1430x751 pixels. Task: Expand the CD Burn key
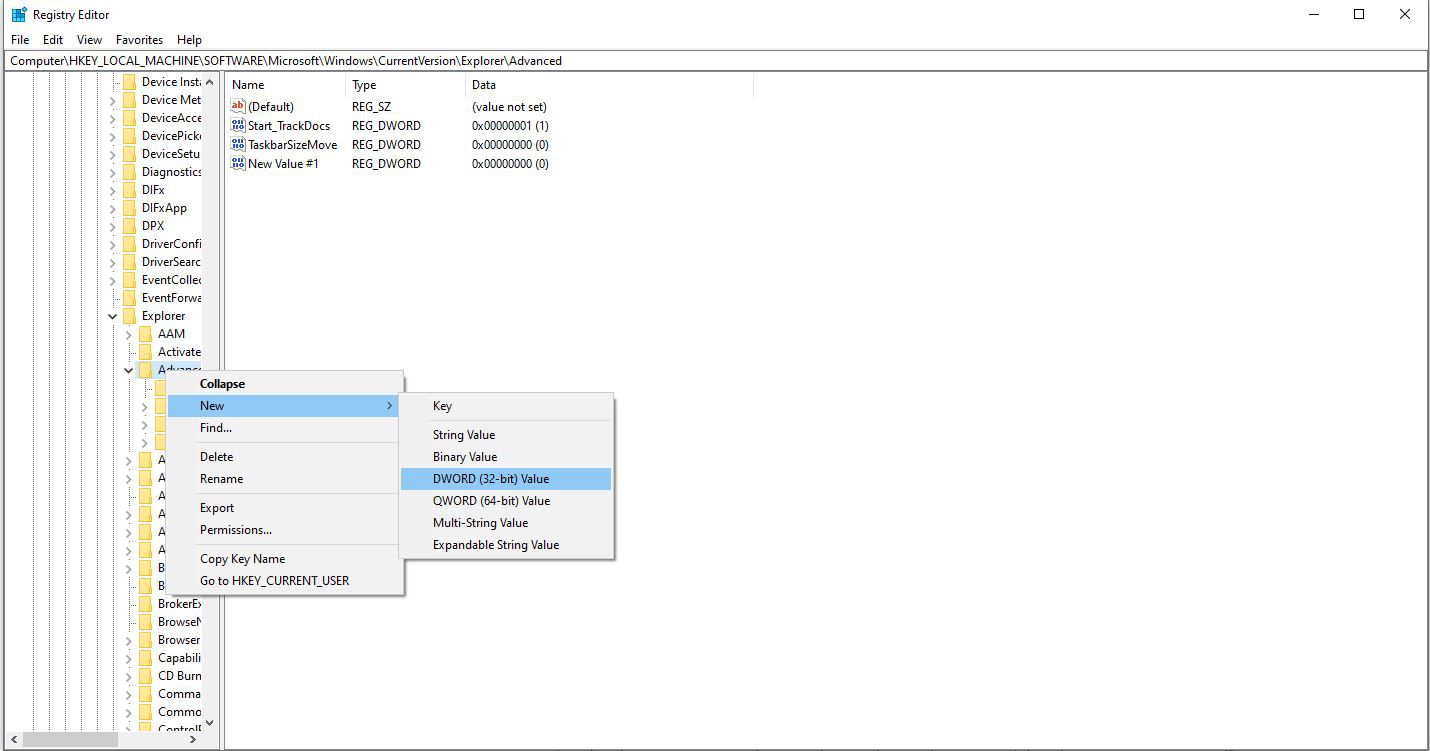click(128, 676)
